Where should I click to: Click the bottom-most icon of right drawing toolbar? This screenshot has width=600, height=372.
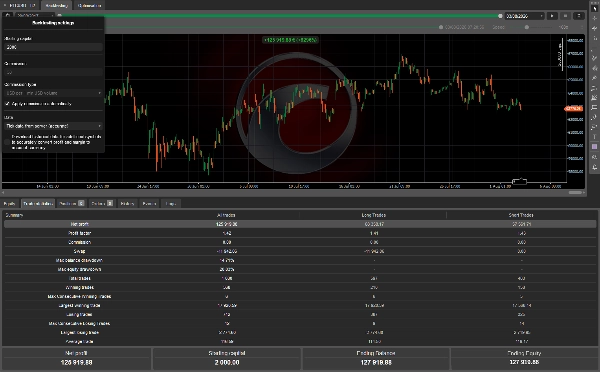(594, 167)
